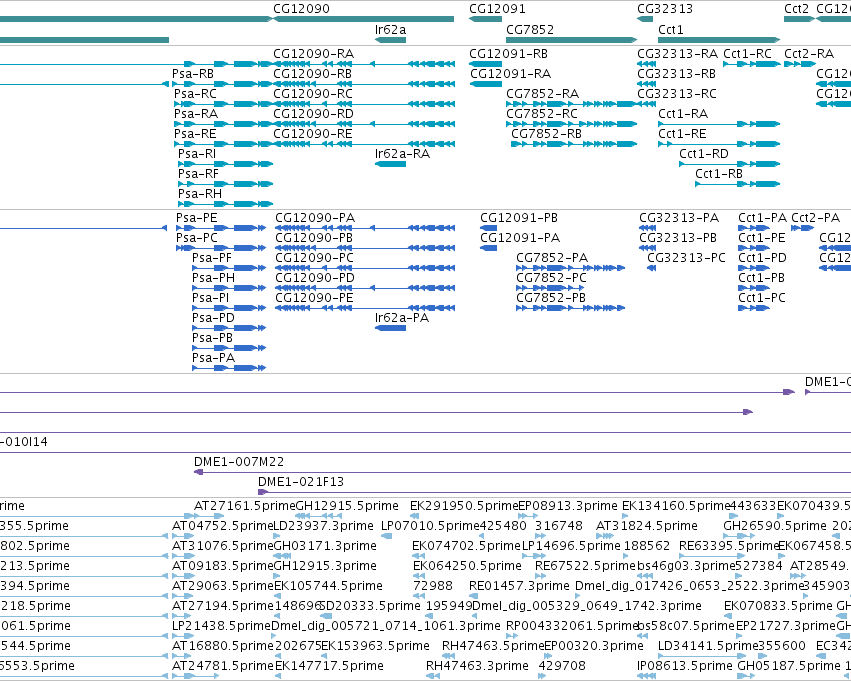Click EST label RE67522.5prime
The width and height of the screenshot is (851, 681).
click(x=585, y=566)
